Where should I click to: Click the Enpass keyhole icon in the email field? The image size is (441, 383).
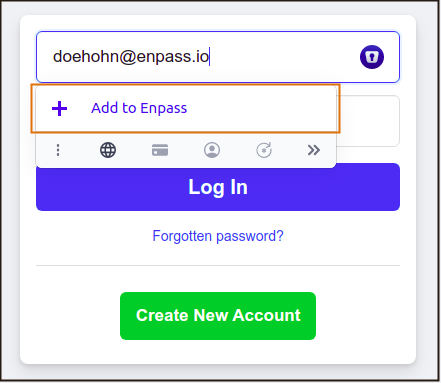tap(372, 57)
